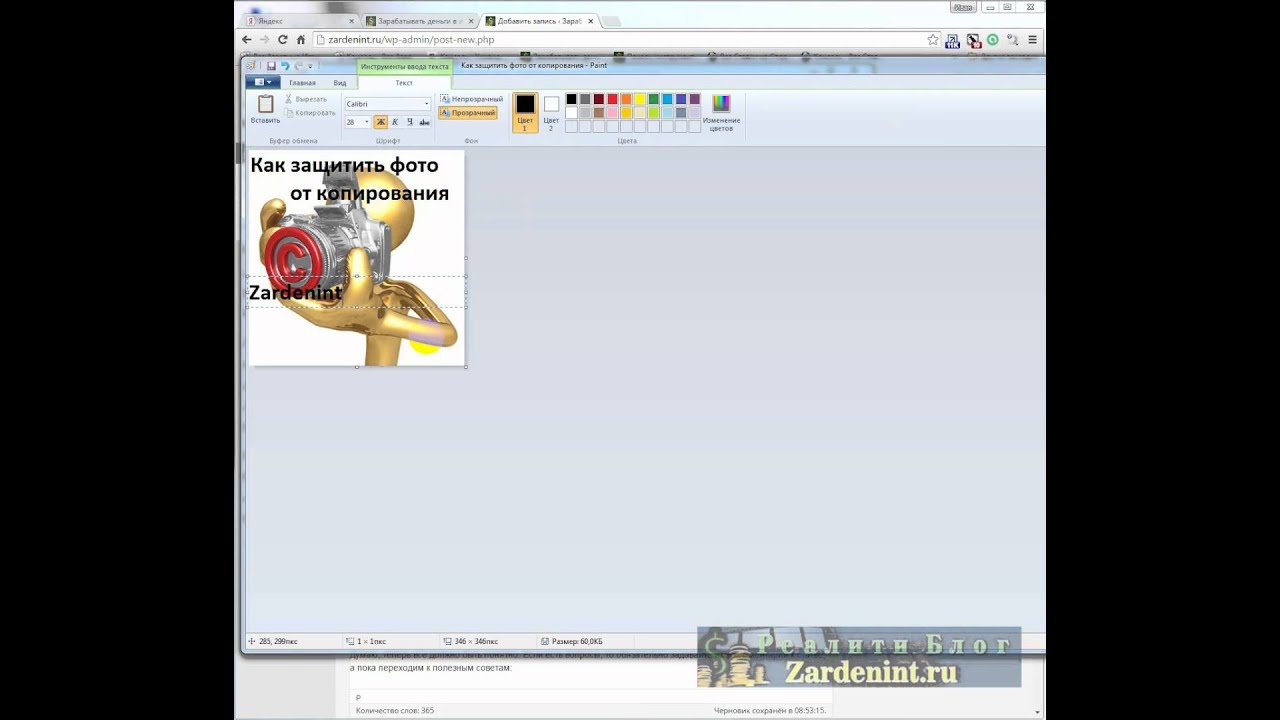The image size is (1280, 720).
Task: Close the Добавить запись browser tab
Action: point(591,21)
